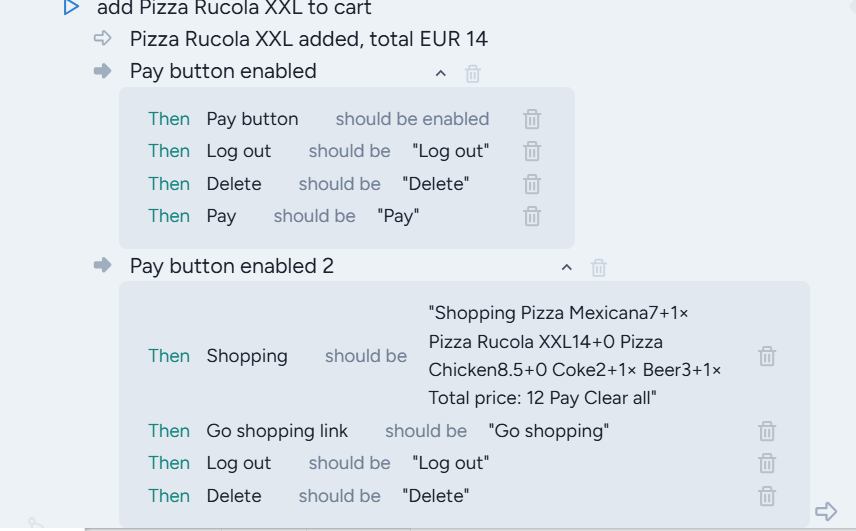Edit the "Go shopping" expected value
Viewport: 856px width, 531px height.
548,431
